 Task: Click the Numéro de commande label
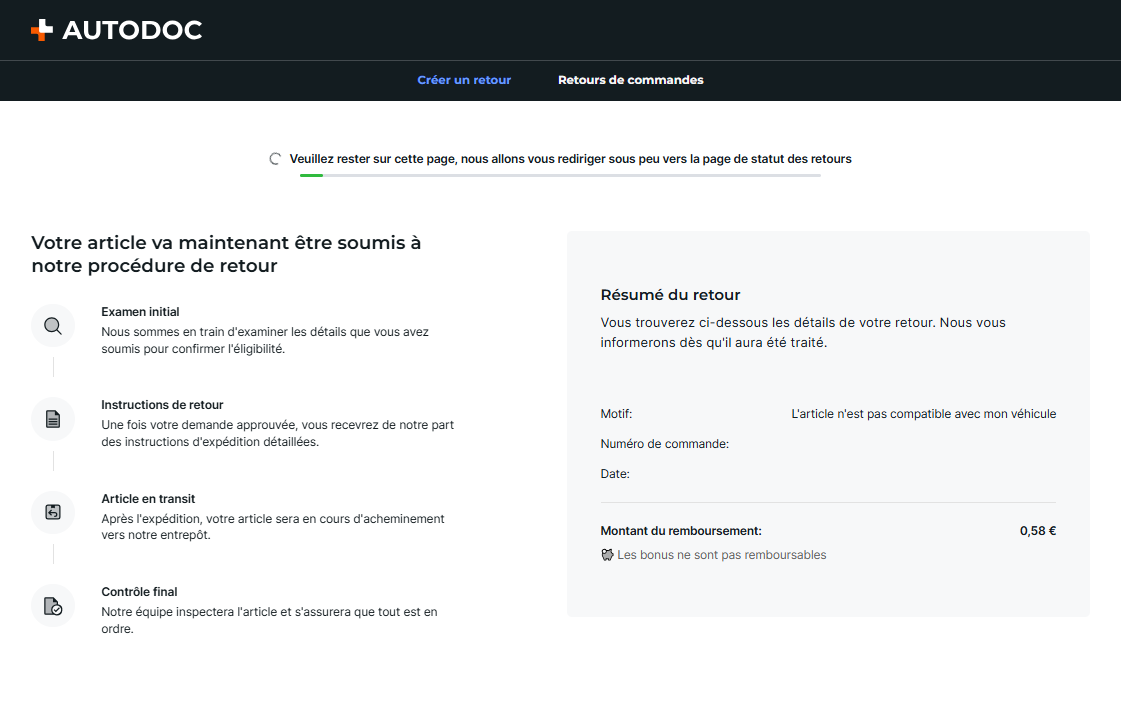click(664, 444)
